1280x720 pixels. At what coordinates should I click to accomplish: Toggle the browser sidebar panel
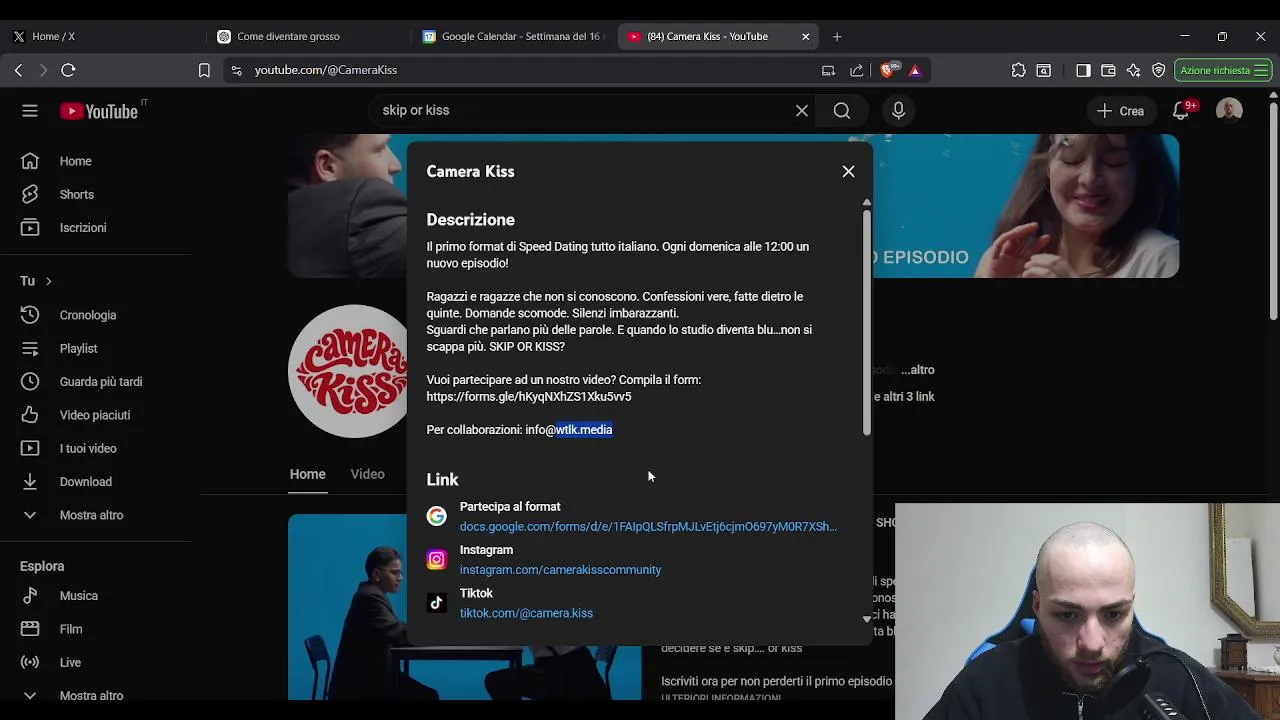(1083, 70)
